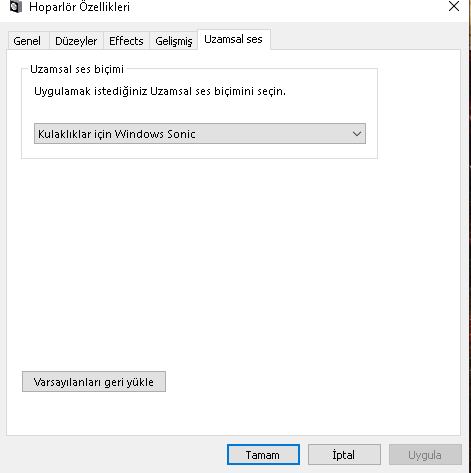The height and width of the screenshot is (473, 471).
Task: Click the empty title bar area beside close button
Action: pos(287,7)
